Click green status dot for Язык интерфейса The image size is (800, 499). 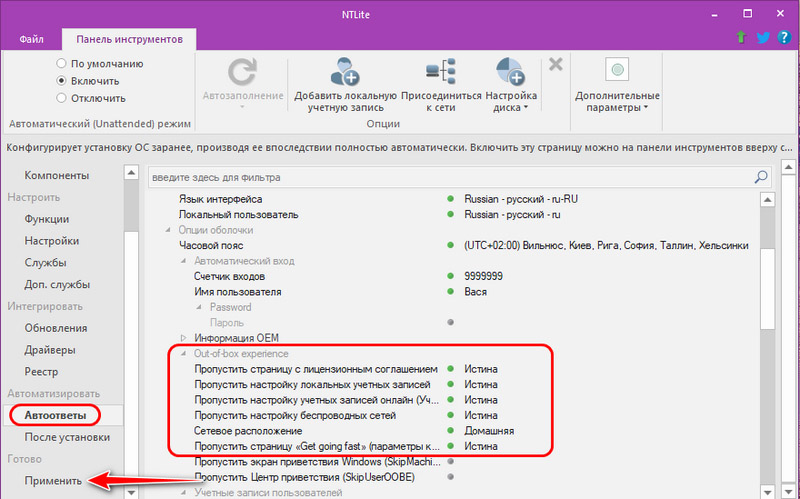point(451,199)
